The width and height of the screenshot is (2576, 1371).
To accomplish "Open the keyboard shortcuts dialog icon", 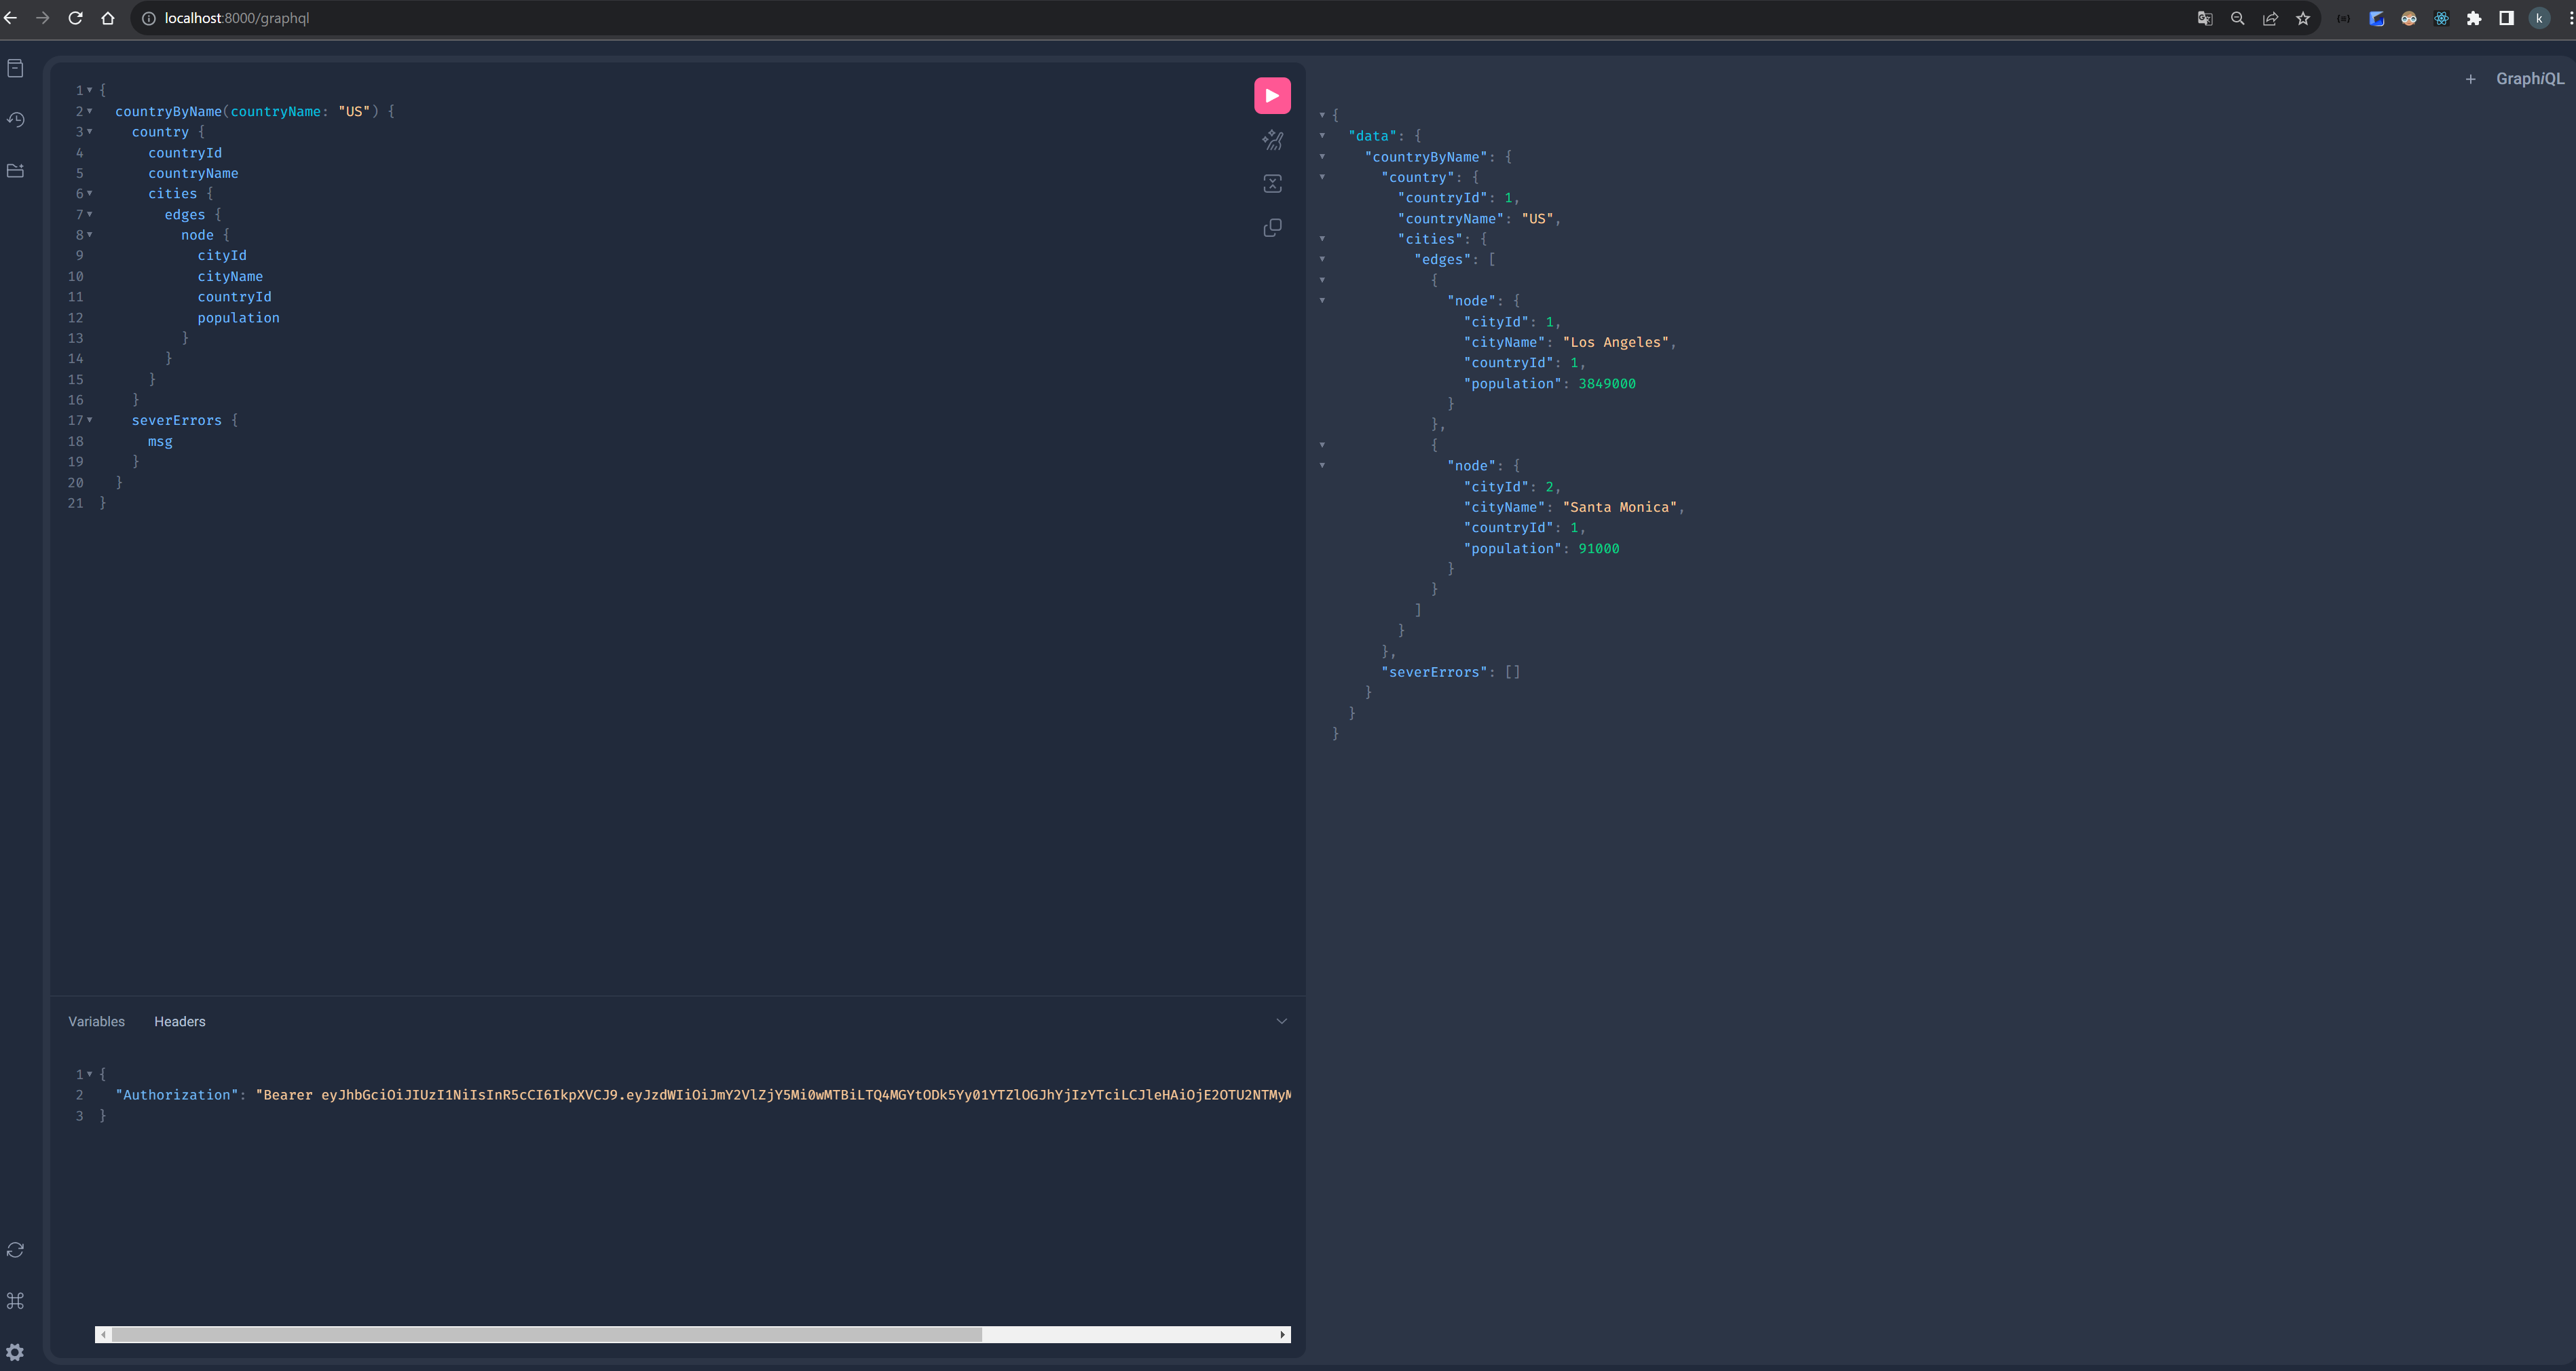I will tap(15, 1301).
